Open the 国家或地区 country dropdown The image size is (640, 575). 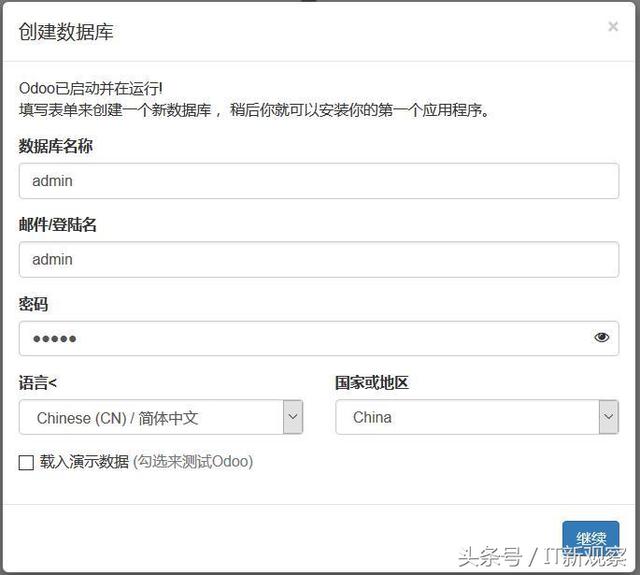point(477,417)
